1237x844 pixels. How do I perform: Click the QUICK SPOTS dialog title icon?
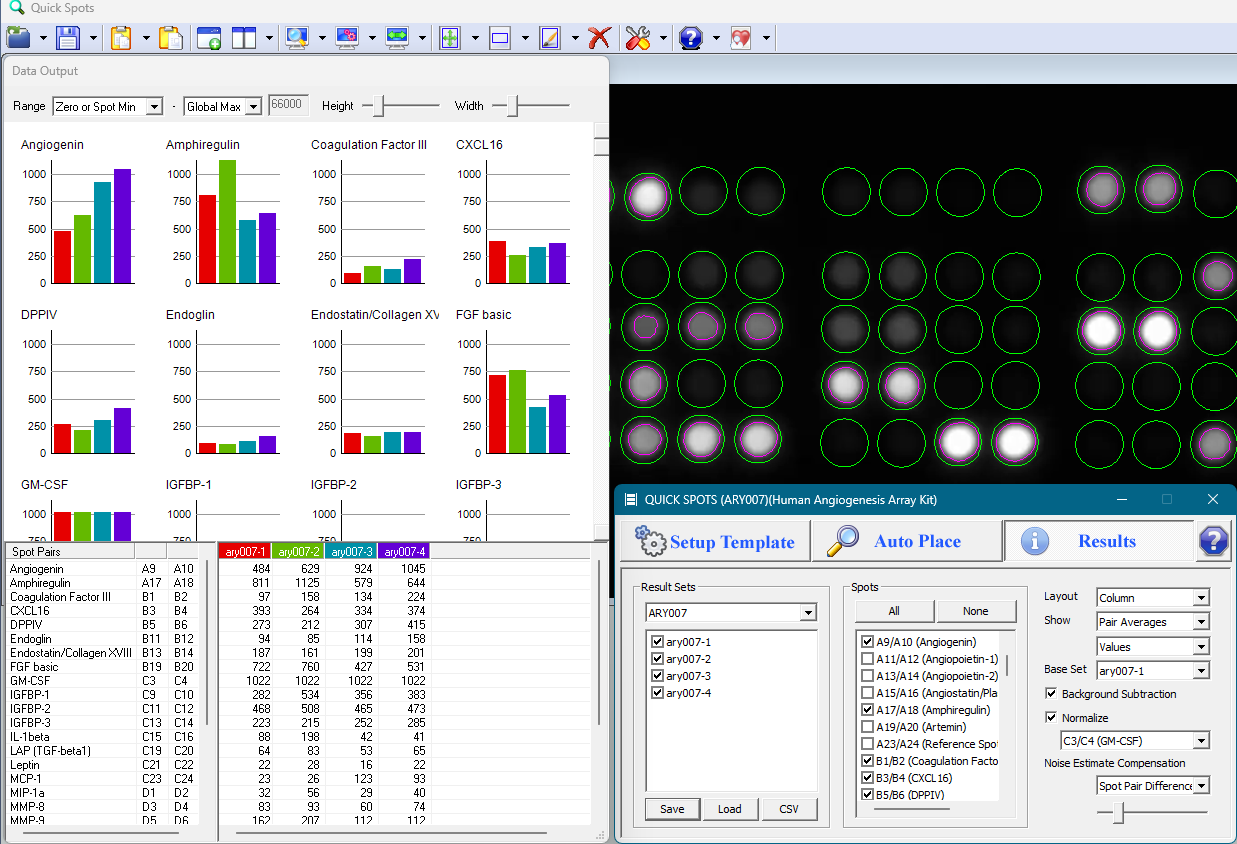coord(630,499)
